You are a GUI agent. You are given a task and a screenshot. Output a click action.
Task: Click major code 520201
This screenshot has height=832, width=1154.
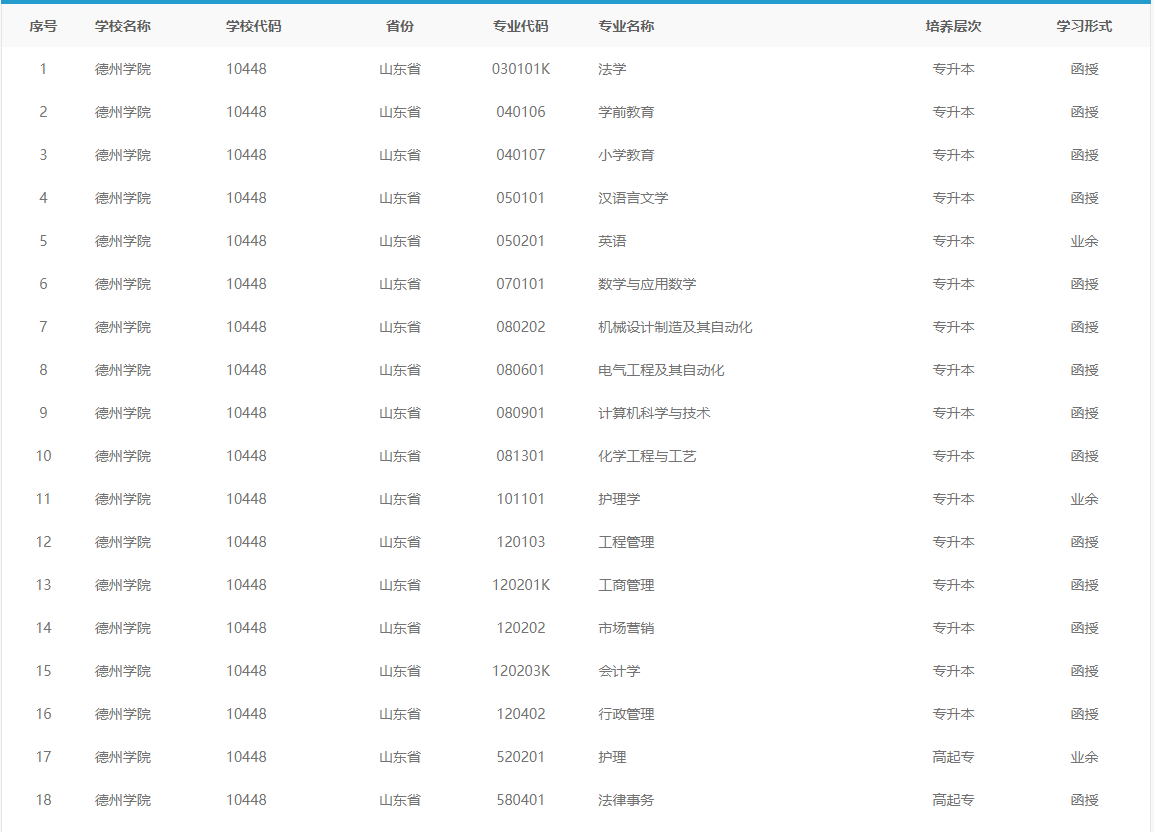point(521,757)
